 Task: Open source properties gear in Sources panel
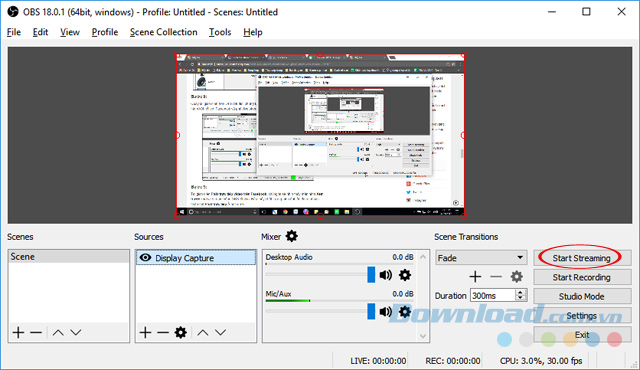point(180,332)
